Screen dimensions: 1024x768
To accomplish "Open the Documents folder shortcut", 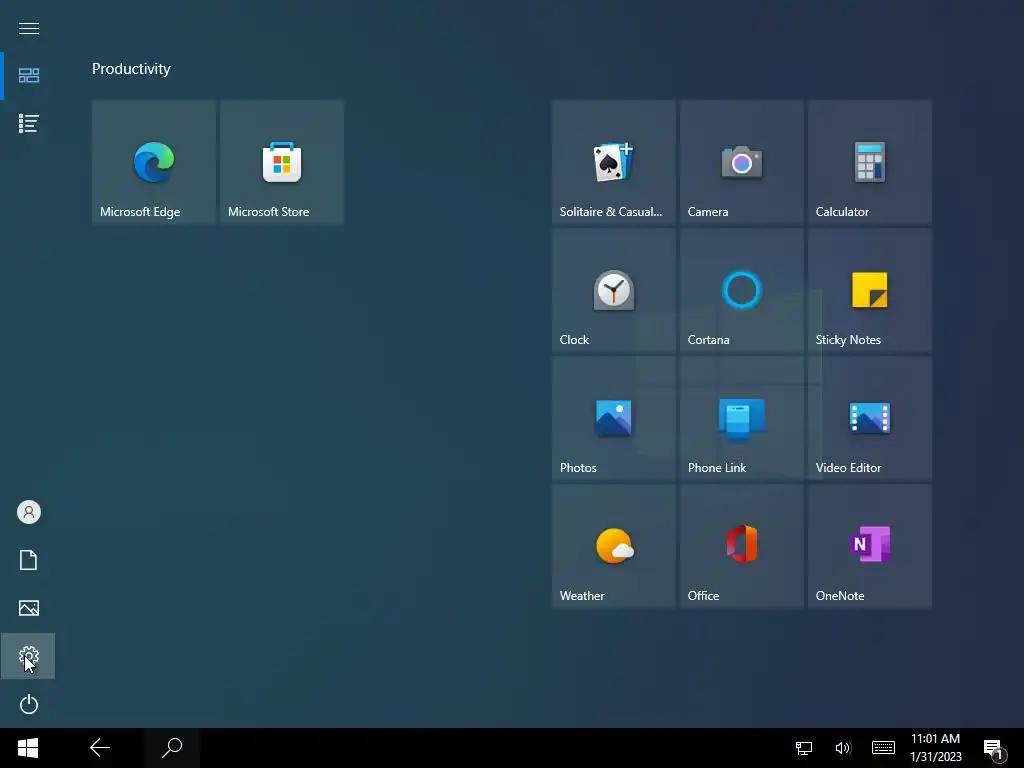I will point(29,560).
